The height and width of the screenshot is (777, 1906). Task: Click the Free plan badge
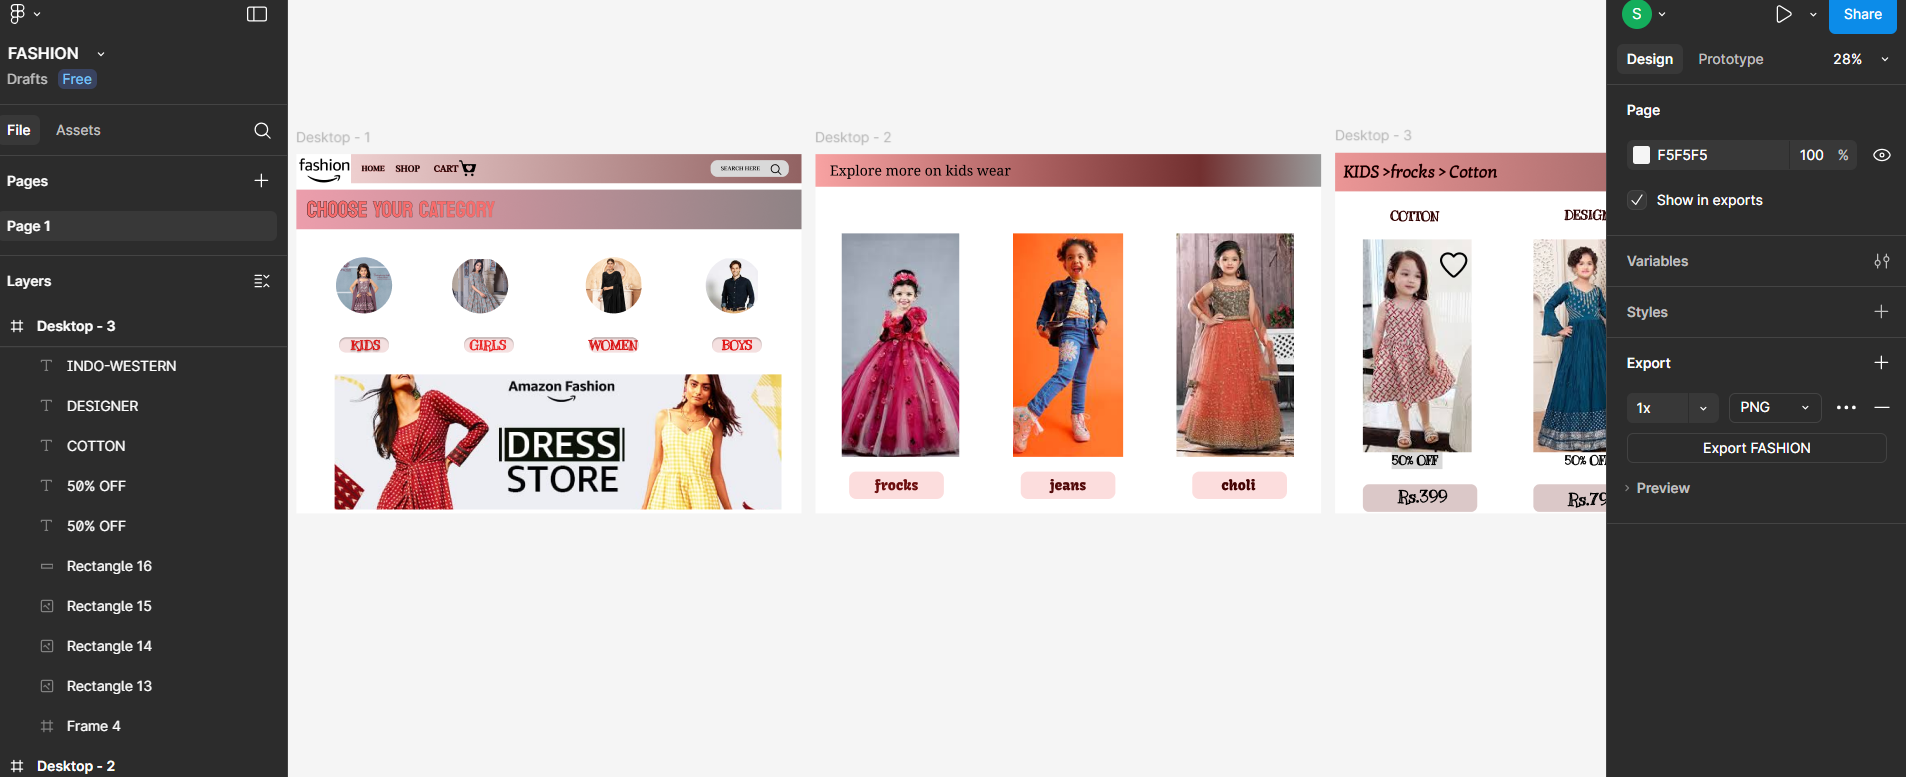(77, 79)
